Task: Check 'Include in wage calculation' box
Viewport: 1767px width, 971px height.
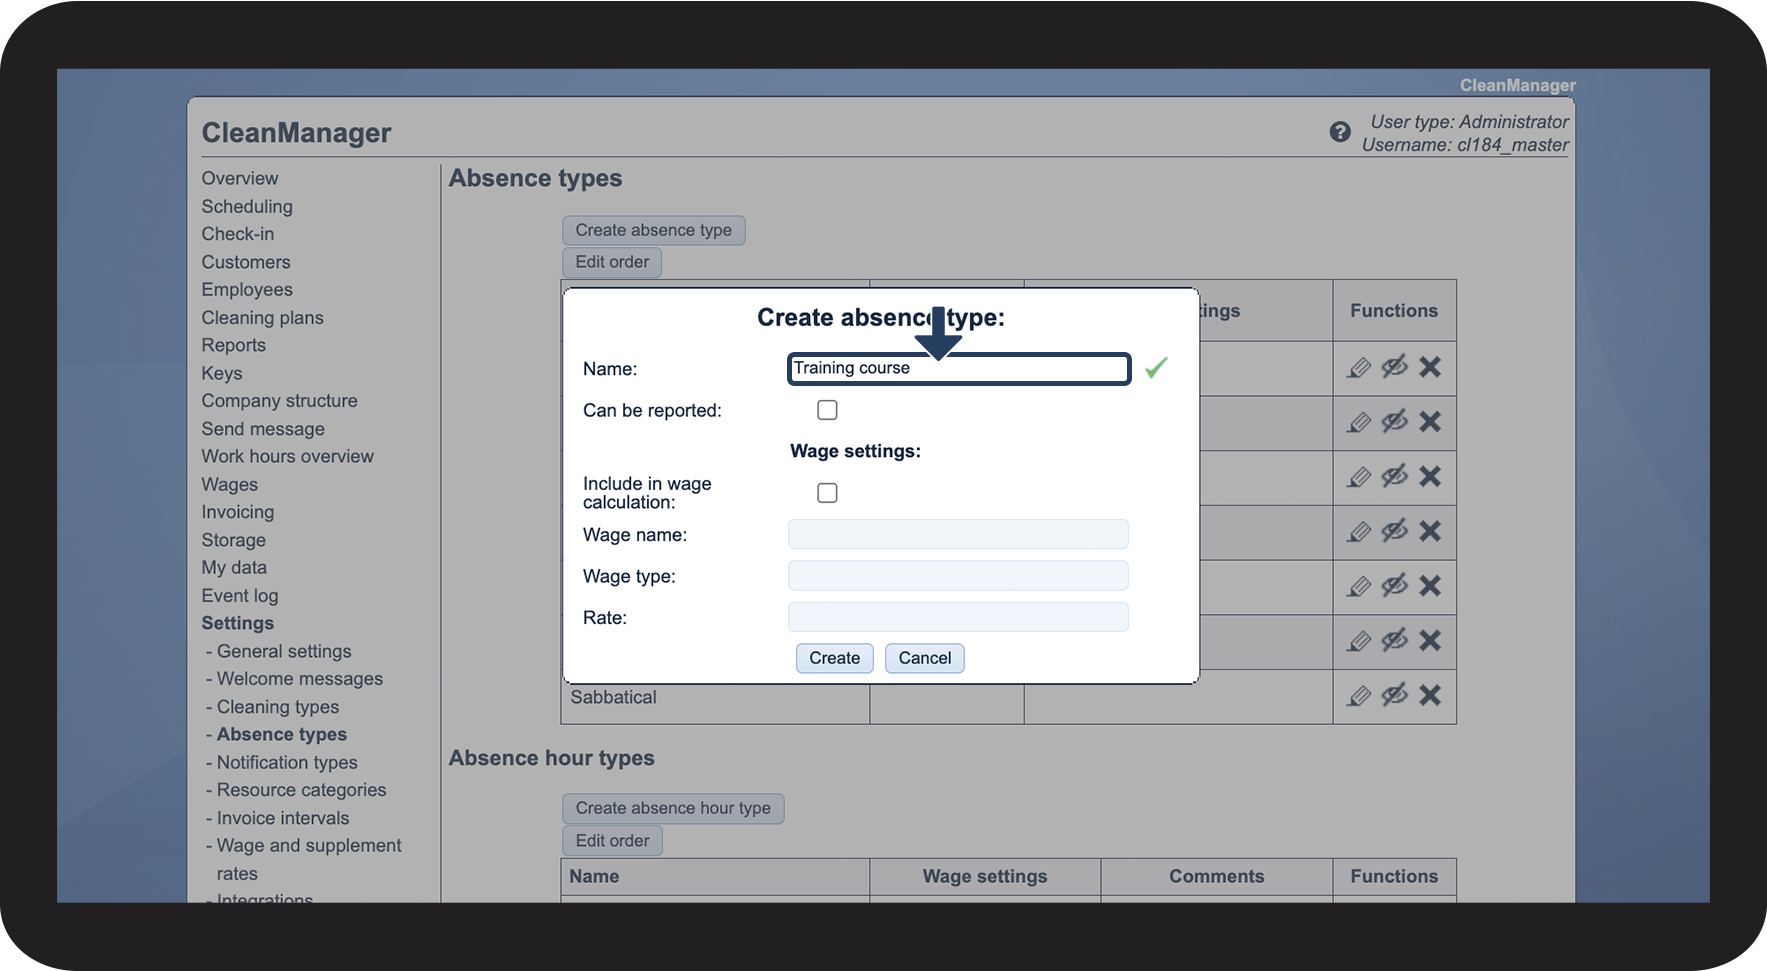Action: point(827,493)
